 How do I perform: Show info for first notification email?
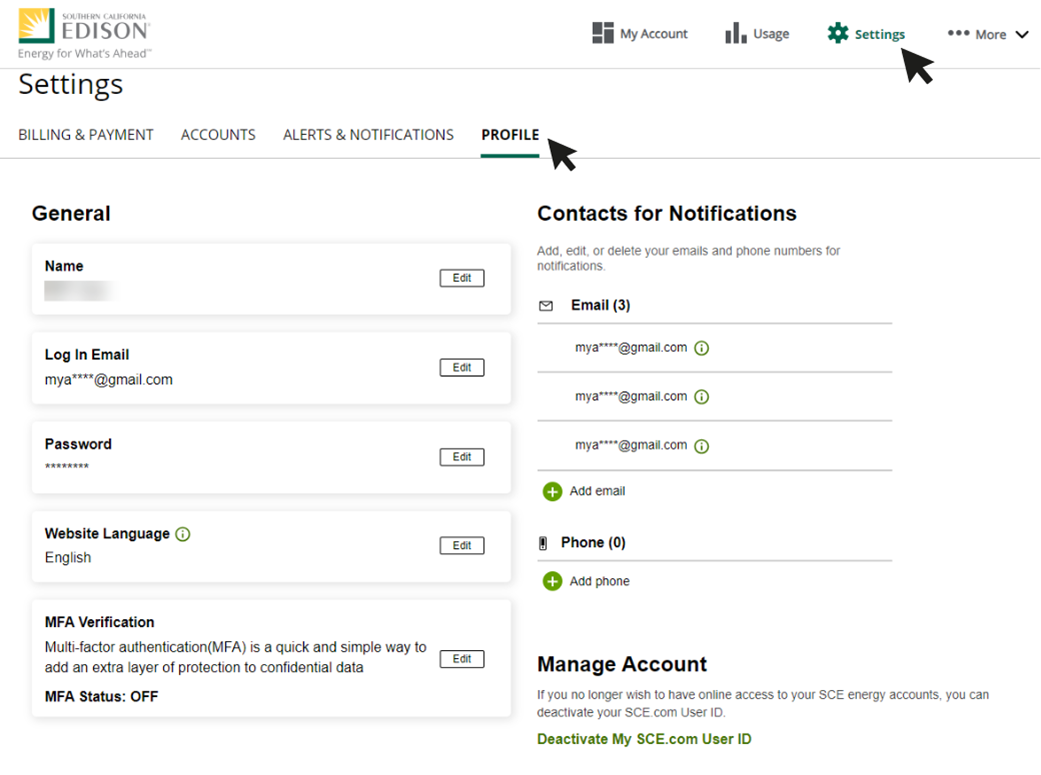click(x=701, y=348)
